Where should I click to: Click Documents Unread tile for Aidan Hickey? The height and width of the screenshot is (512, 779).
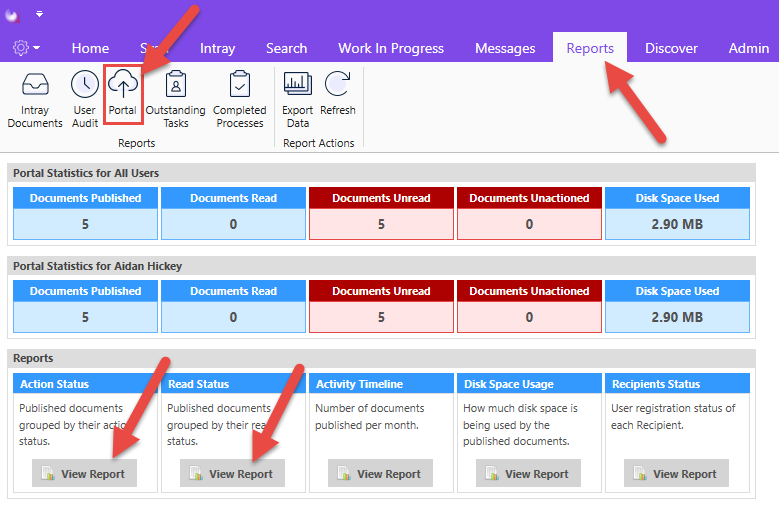(x=382, y=306)
